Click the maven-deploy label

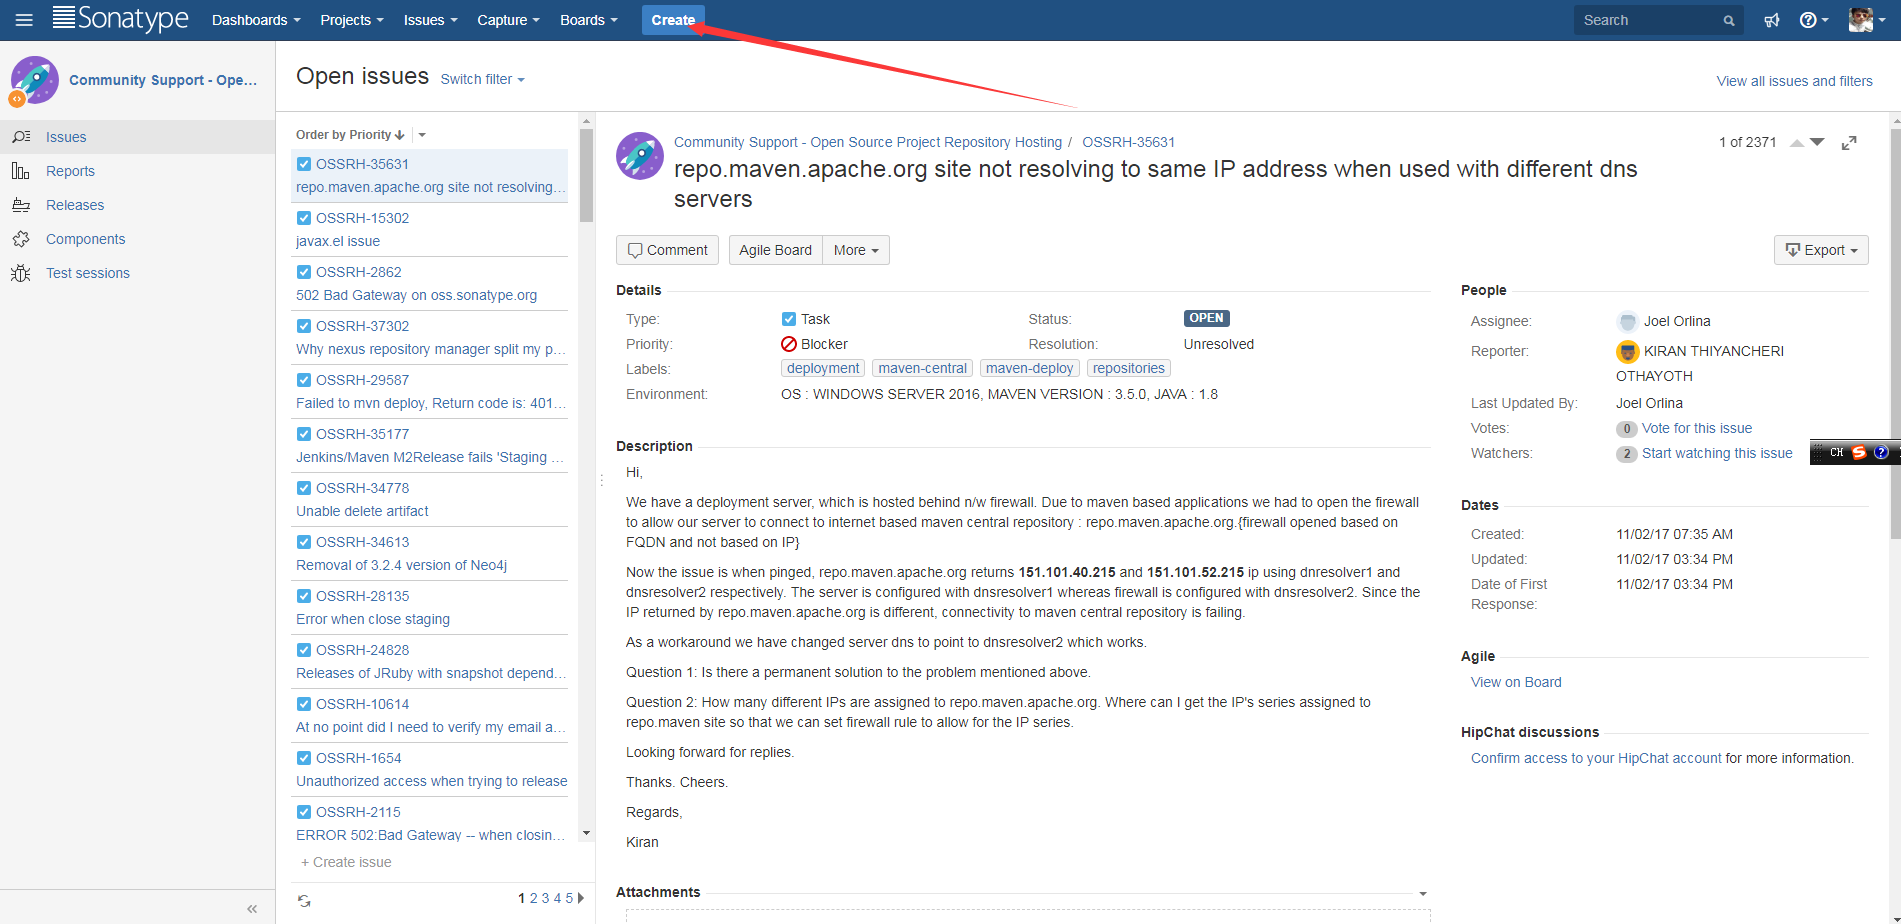point(1030,368)
